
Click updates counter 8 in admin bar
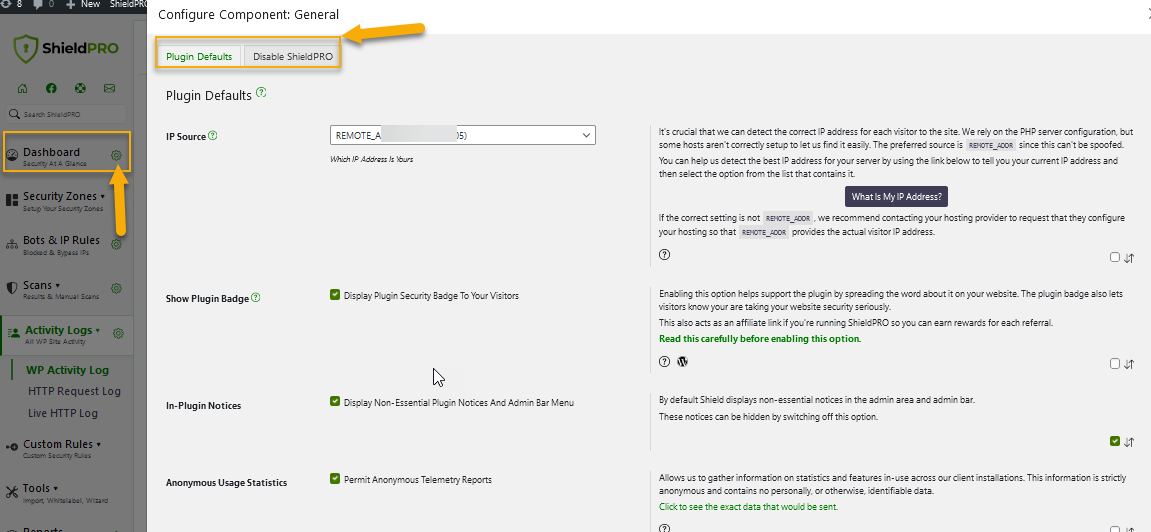pyautogui.click(x=12, y=4)
